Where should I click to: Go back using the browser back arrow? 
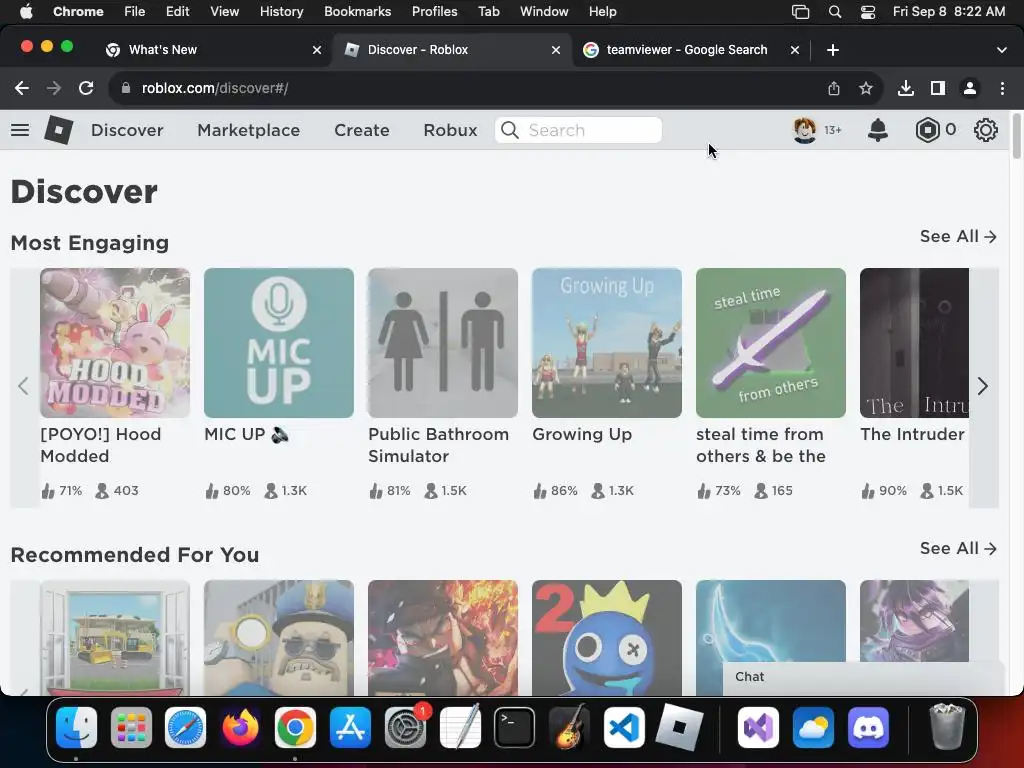pos(22,88)
